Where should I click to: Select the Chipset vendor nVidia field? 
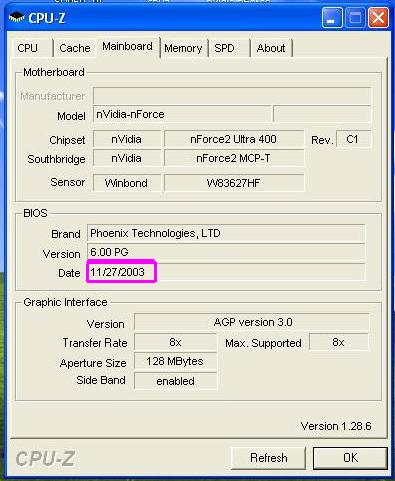point(127,139)
